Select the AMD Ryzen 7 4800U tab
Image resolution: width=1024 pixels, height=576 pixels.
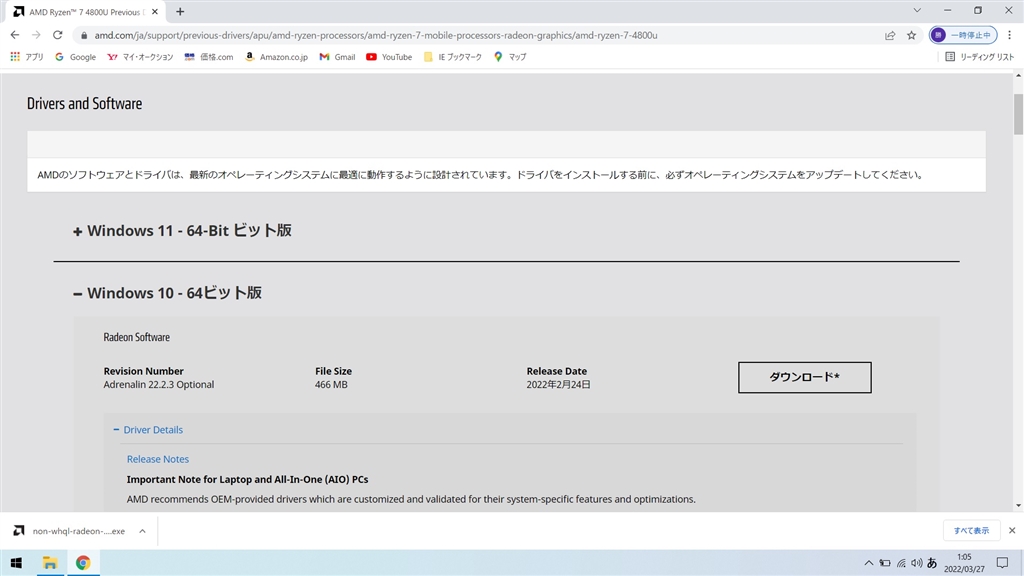[85, 12]
